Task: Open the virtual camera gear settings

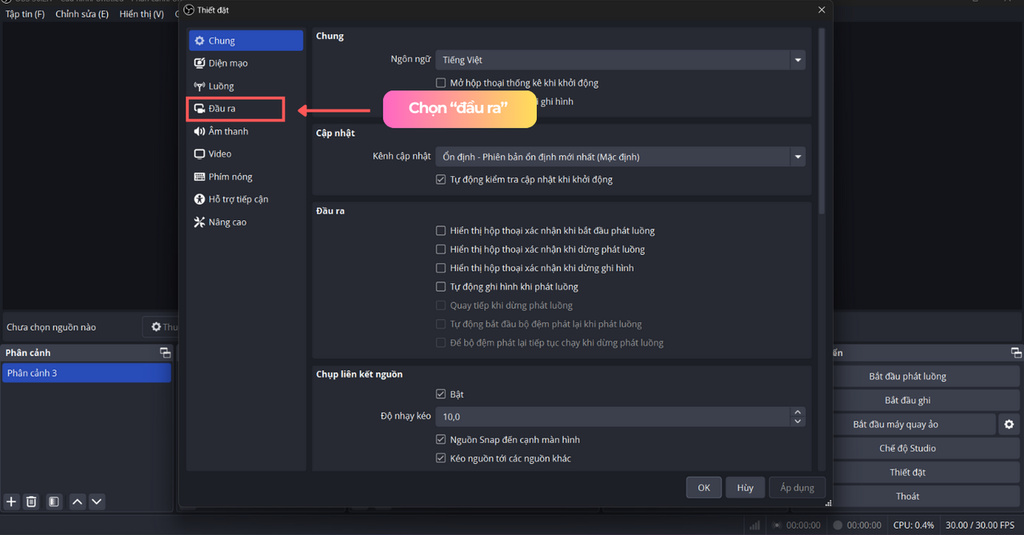Action: point(1009,425)
